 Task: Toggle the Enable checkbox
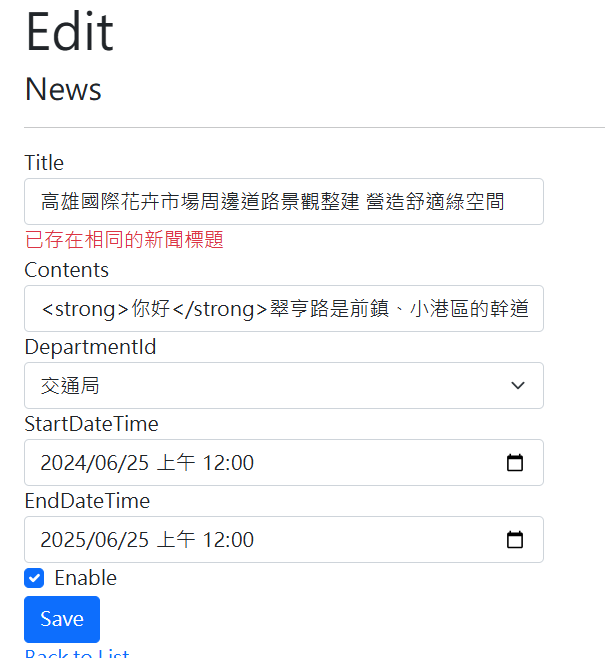pyautogui.click(x=34, y=578)
